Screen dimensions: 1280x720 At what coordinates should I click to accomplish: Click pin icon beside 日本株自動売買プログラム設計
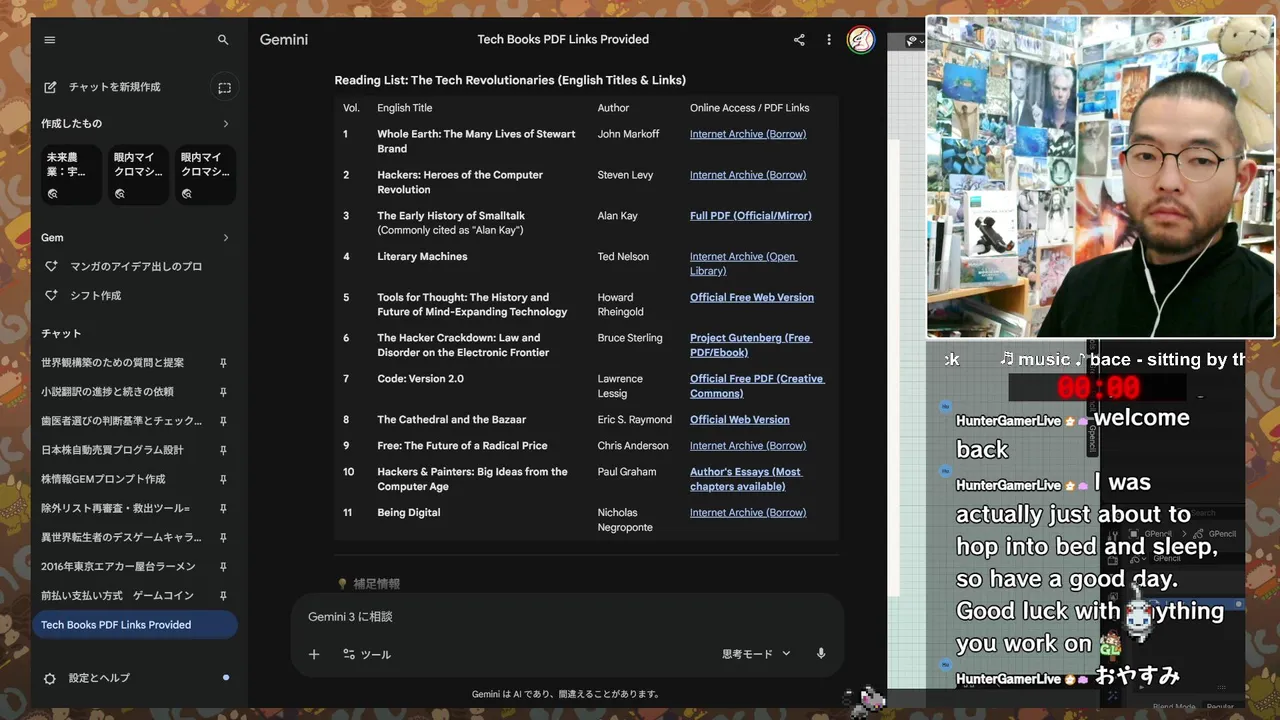(223, 450)
